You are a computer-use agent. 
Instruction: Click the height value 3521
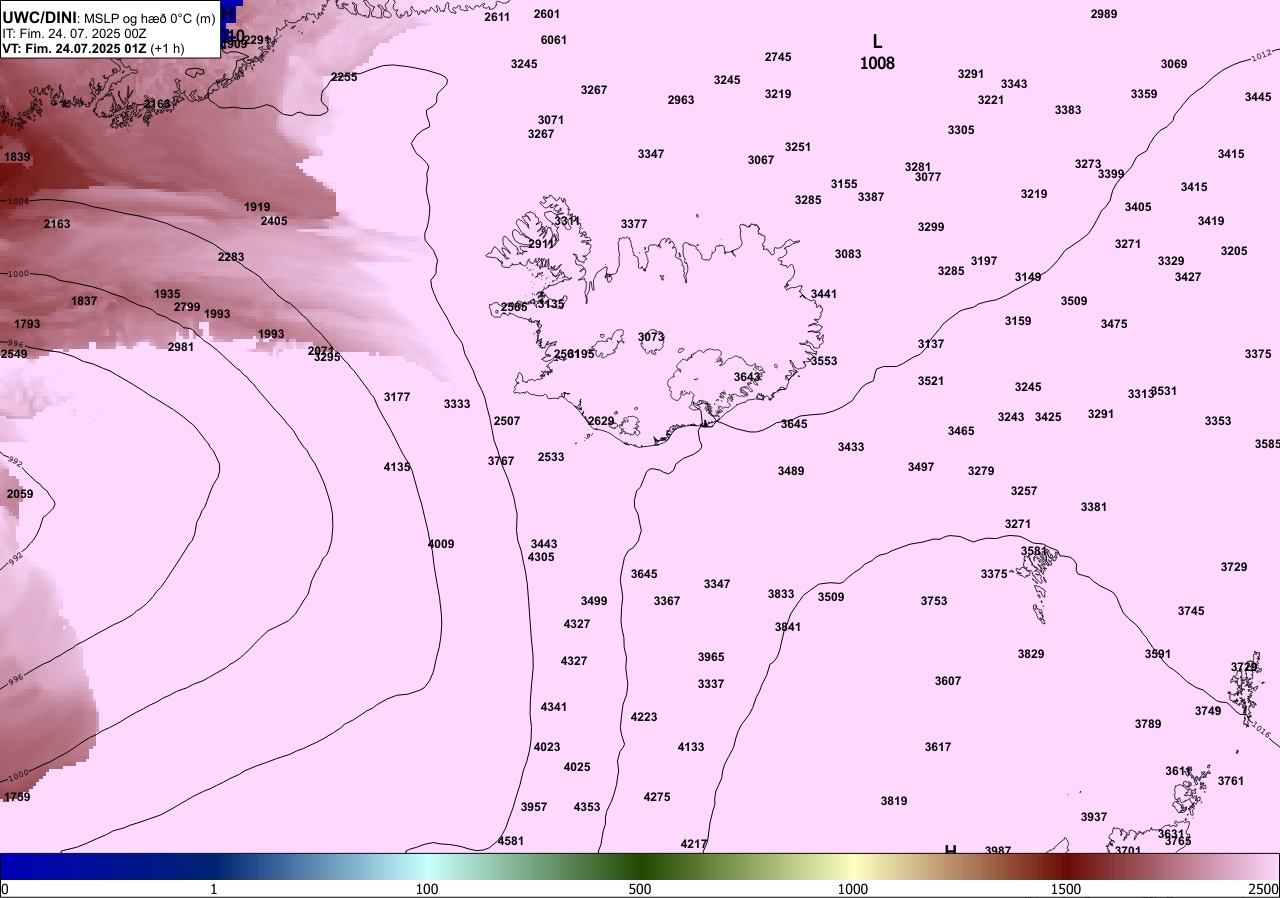[x=931, y=381]
